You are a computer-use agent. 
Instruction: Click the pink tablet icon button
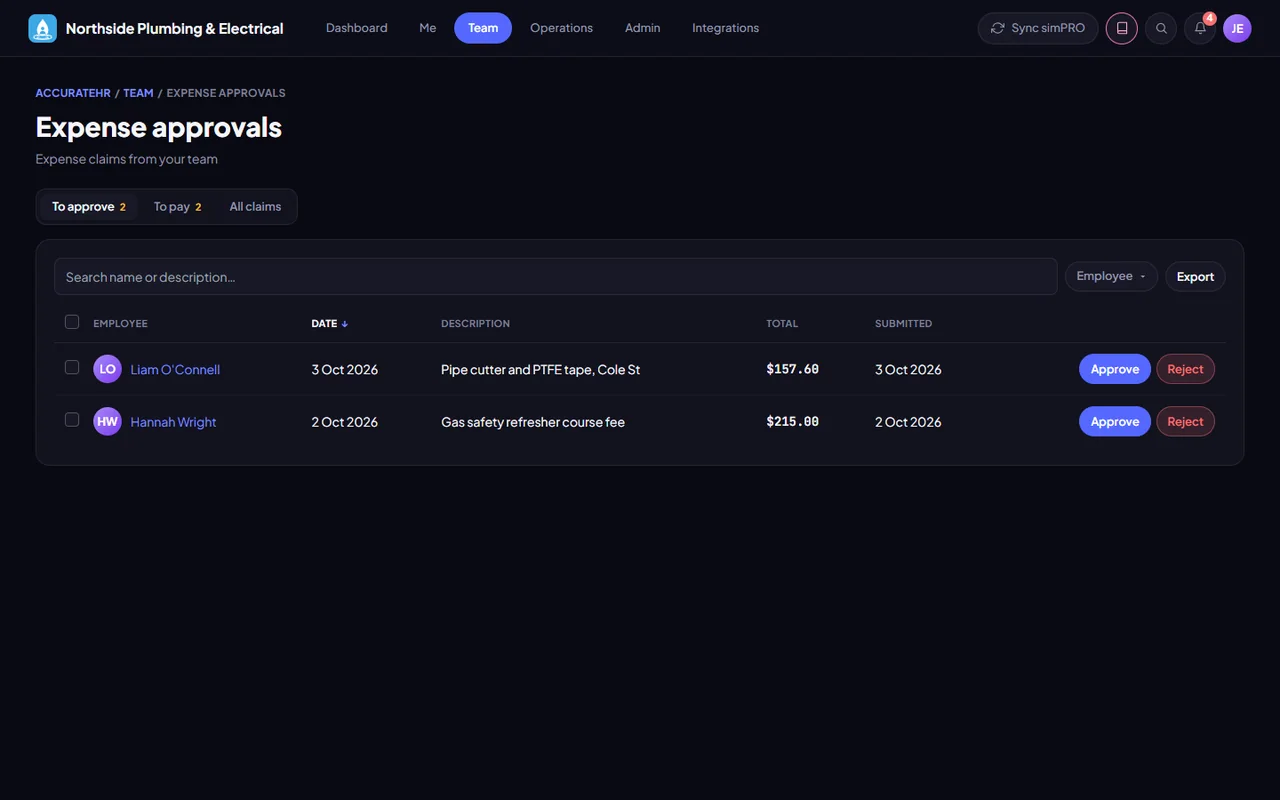tap(1122, 28)
